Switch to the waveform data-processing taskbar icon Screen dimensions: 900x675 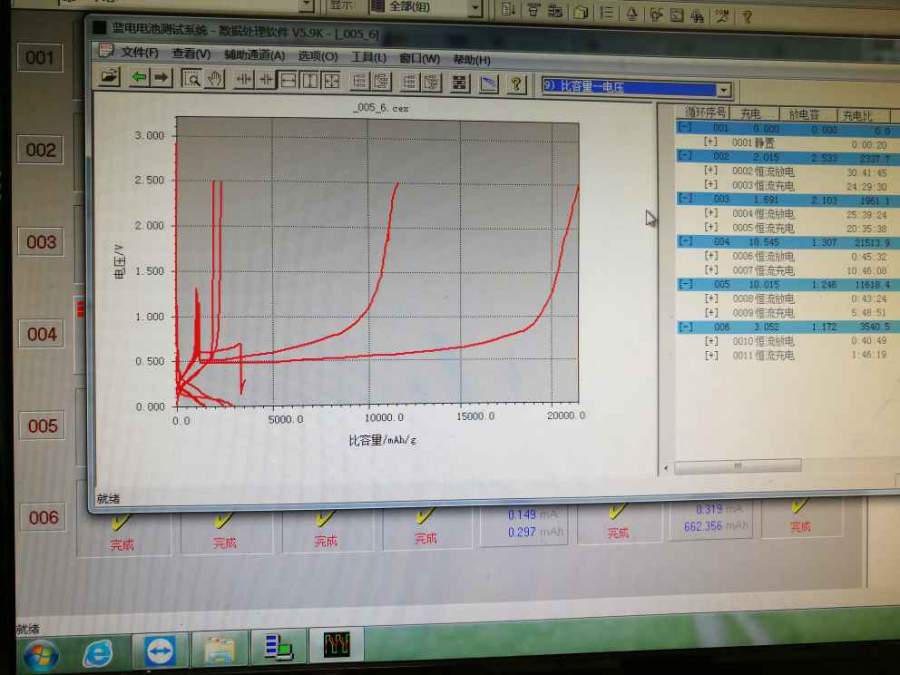337,644
